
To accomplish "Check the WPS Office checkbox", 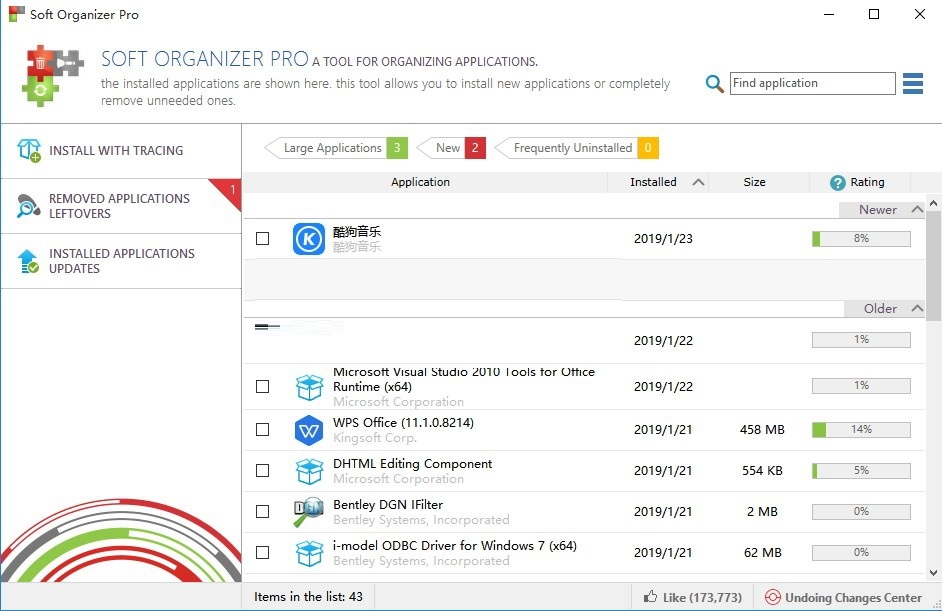I will click(x=263, y=430).
